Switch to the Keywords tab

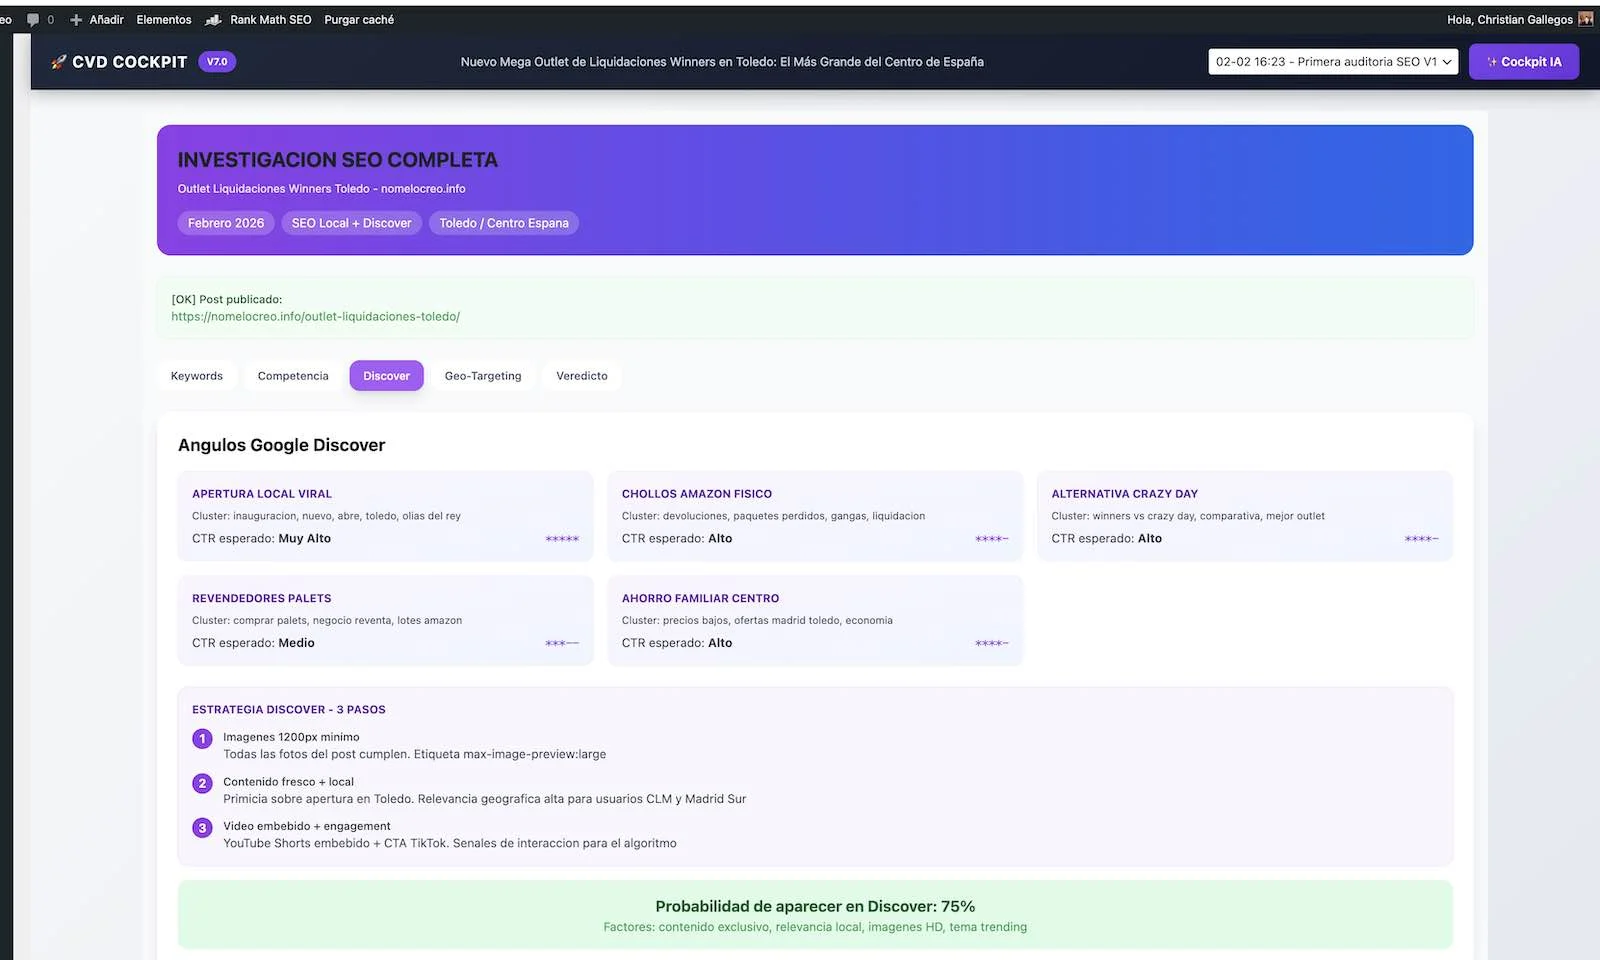pyautogui.click(x=196, y=375)
